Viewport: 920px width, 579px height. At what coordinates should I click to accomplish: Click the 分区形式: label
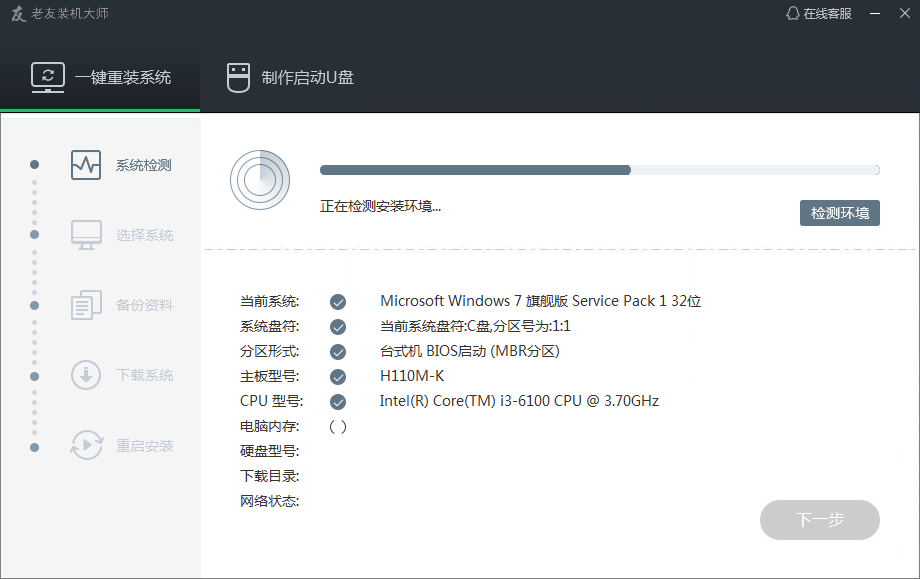click(269, 351)
